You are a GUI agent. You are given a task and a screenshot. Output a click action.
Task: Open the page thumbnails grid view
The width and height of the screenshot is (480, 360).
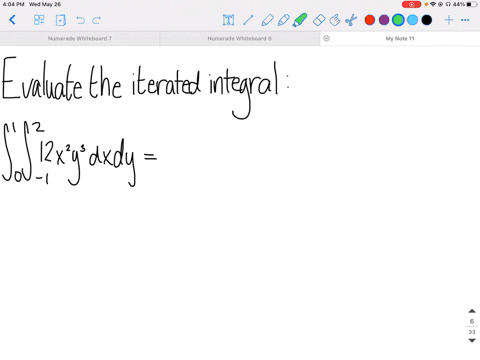(x=39, y=20)
